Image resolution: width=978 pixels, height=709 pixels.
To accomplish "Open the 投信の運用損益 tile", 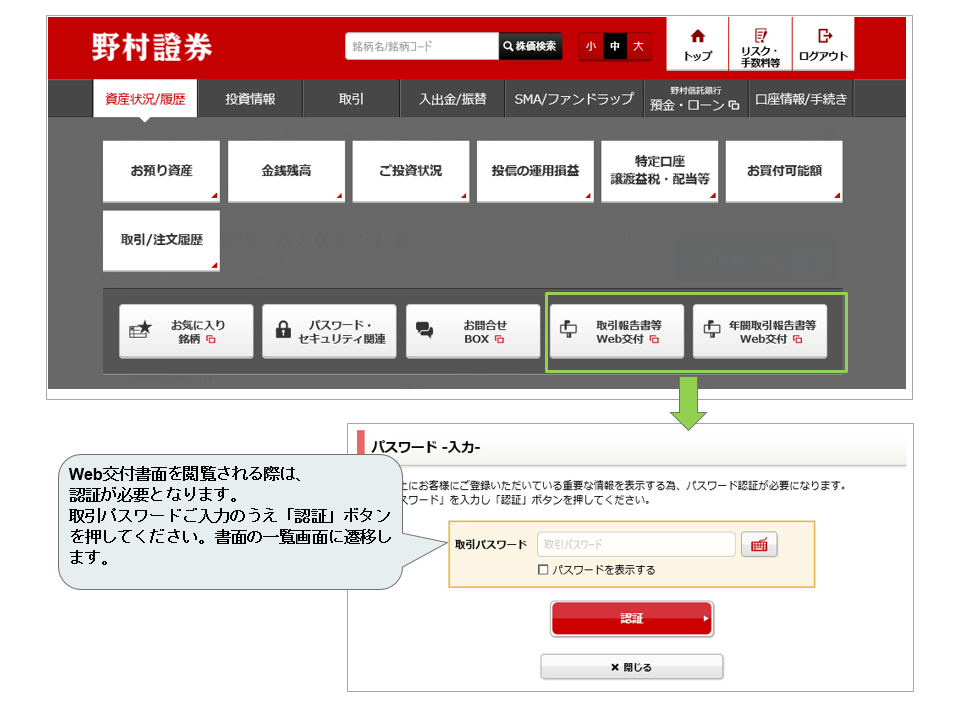I will (535, 171).
